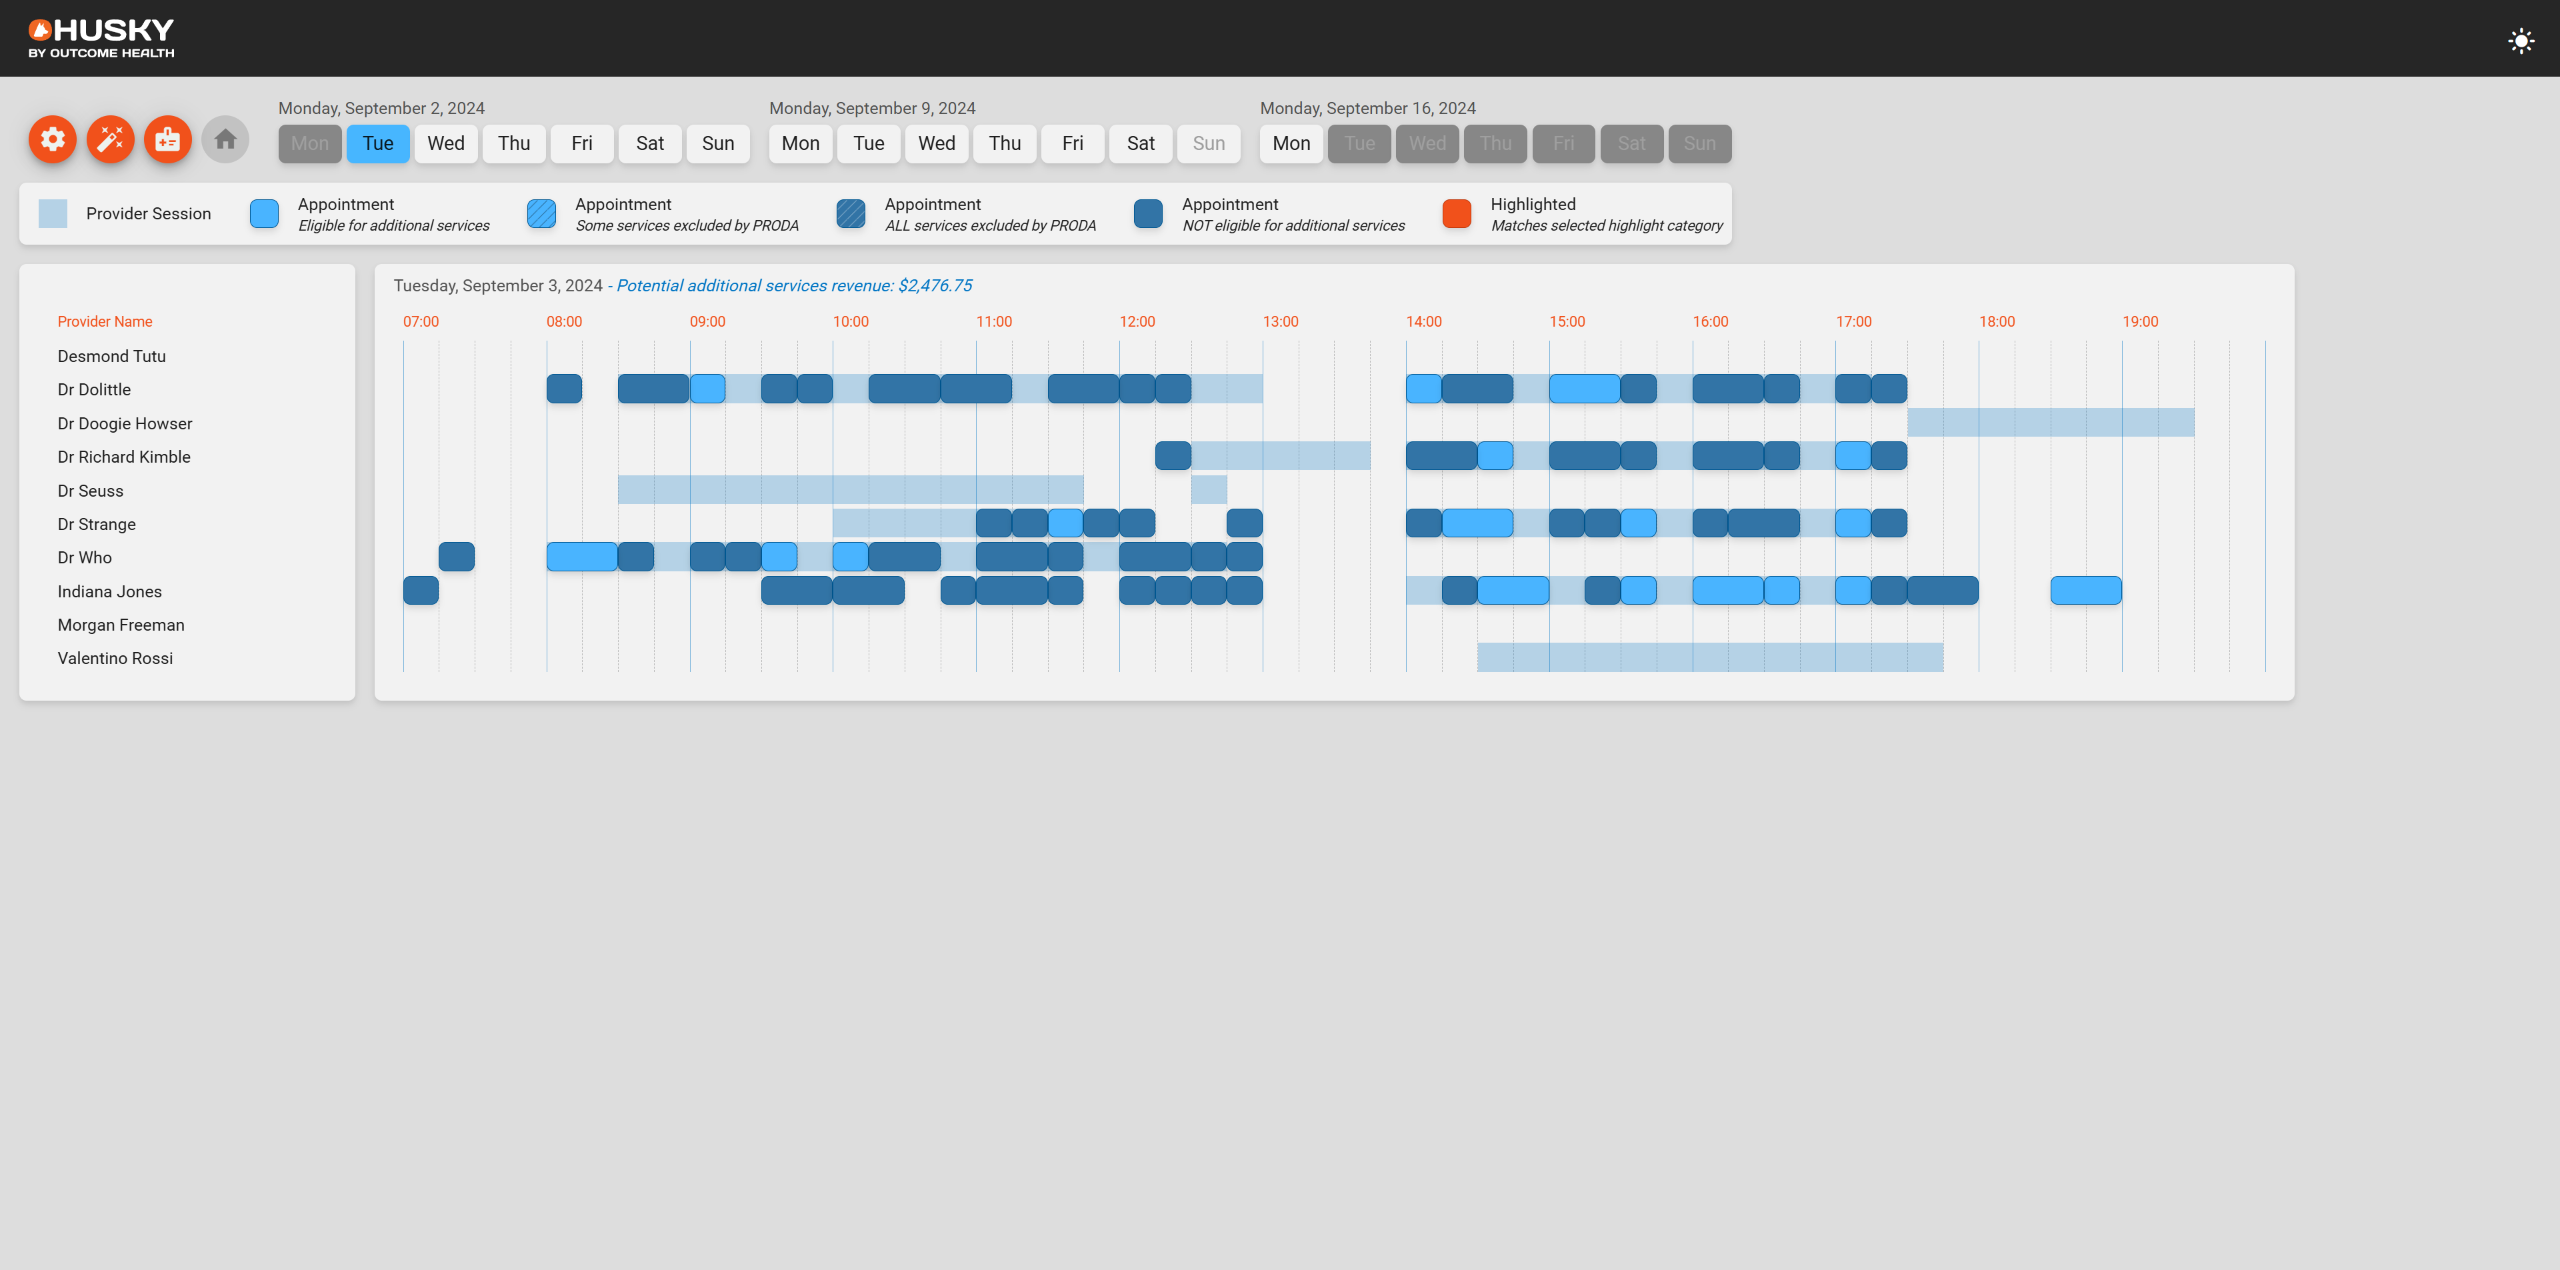Select Fri in week of September 2
Image resolution: width=2560 pixels, height=1270 pixels.
click(582, 143)
